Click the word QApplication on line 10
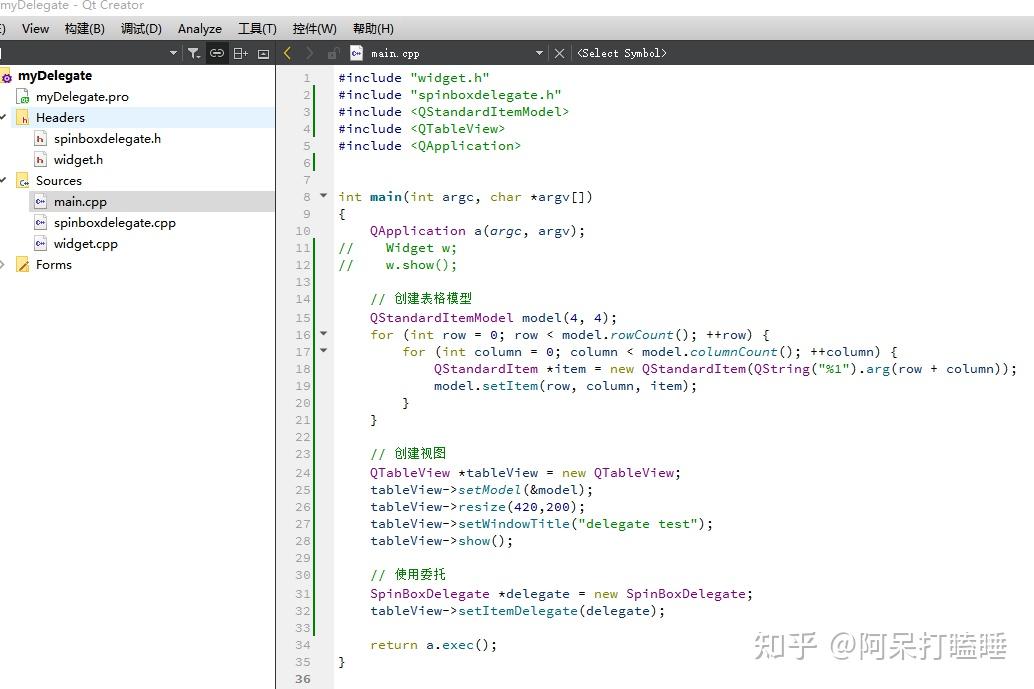1034x689 pixels. [417, 231]
